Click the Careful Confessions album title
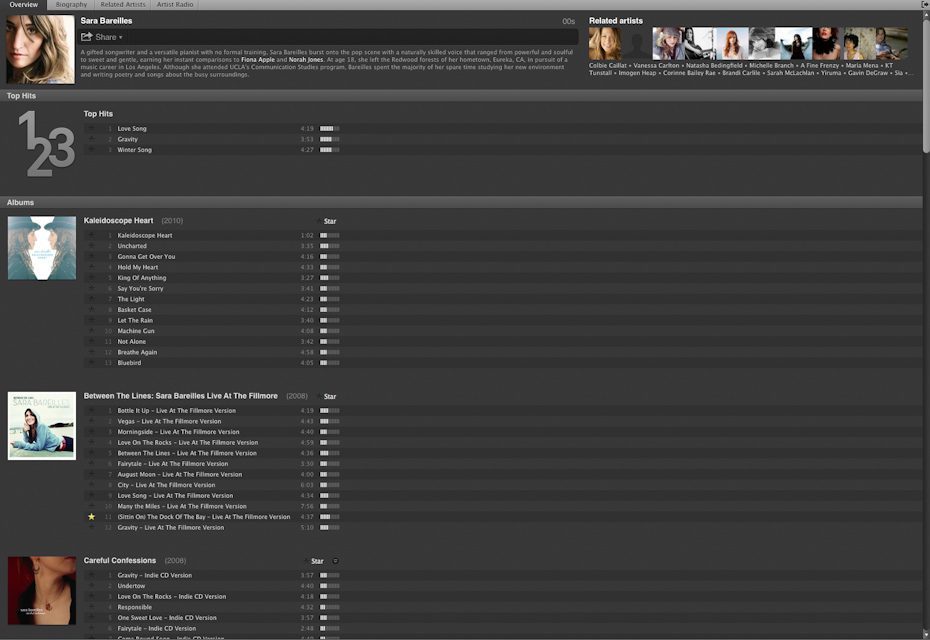Image resolution: width=930 pixels, height=640 pixels. [x=120, y=560]
